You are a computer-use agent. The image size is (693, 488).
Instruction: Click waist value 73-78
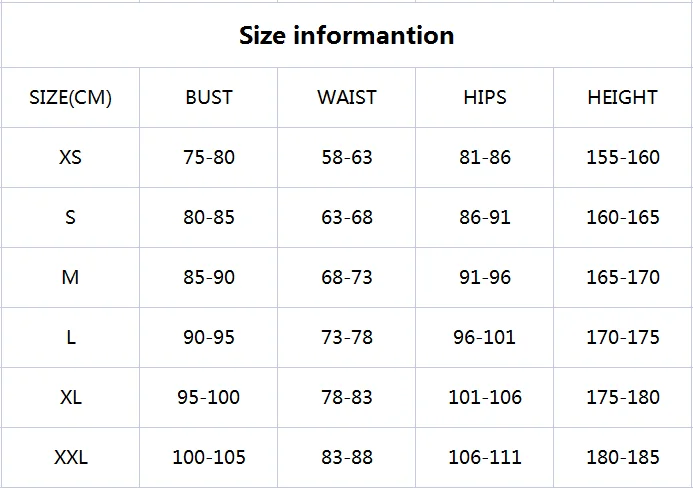coord(347,338)
